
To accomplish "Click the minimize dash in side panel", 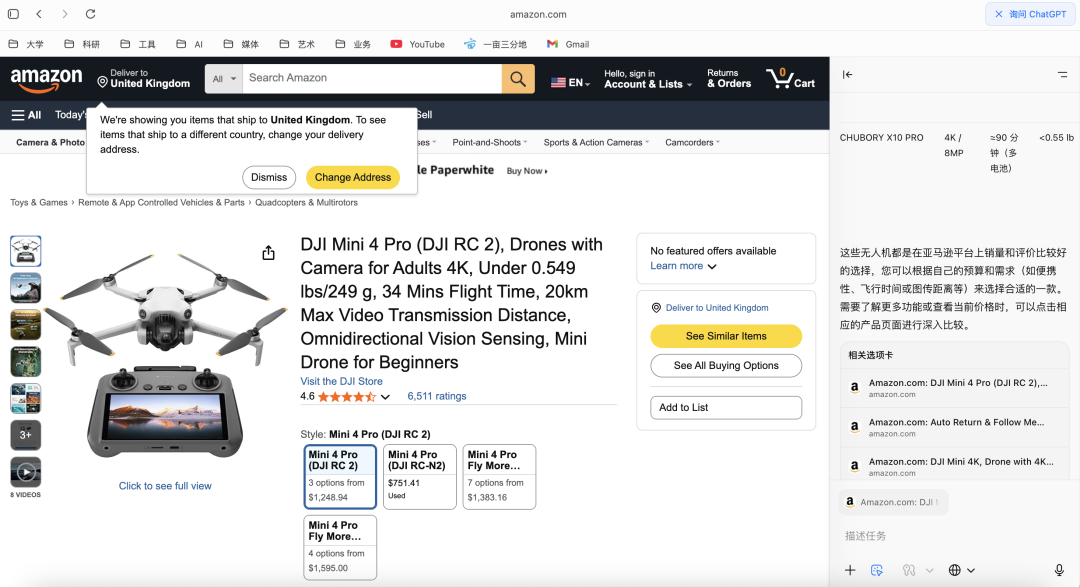I will (1062, 74).
